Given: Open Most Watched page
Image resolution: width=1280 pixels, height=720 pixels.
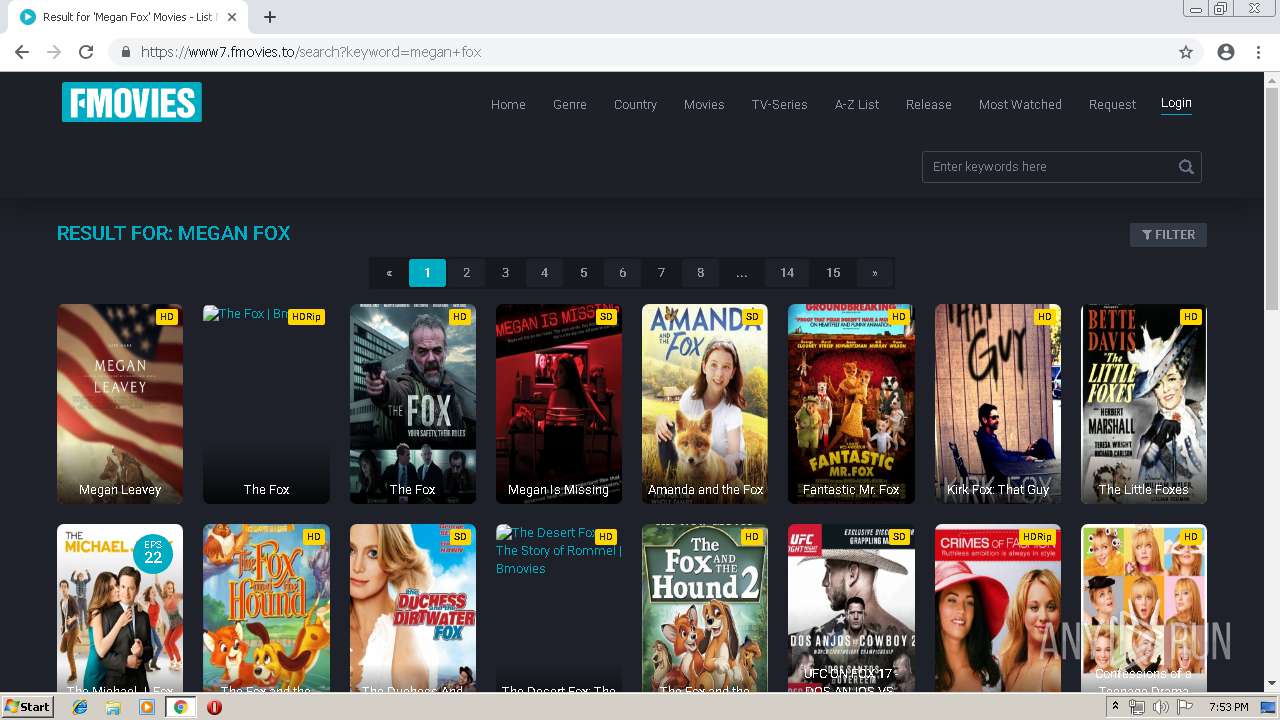Looking at the screenshot, I should (1020, 104).
